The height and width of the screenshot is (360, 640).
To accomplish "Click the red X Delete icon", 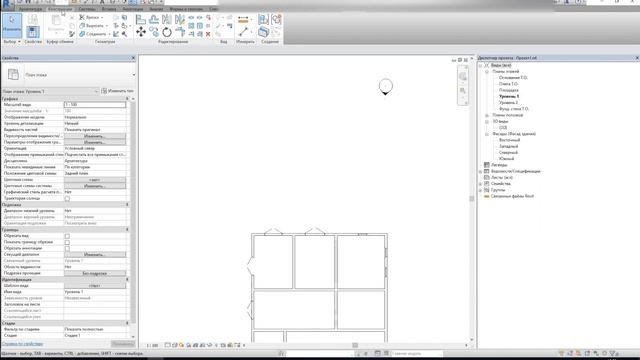I will coord(208,34).
